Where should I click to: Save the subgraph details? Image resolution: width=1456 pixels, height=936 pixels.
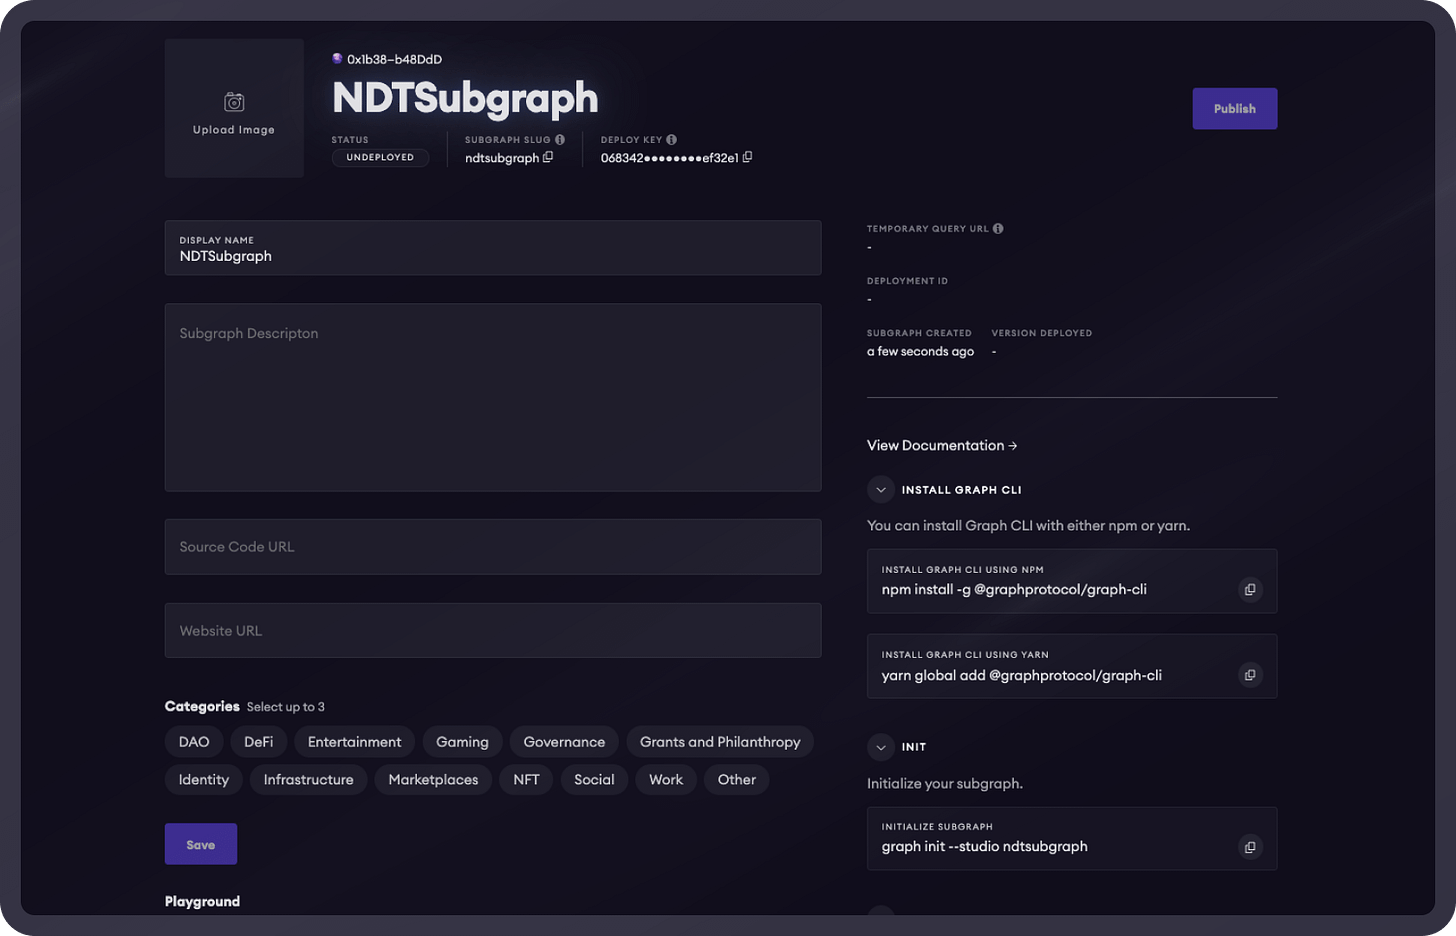click(201, 844)
